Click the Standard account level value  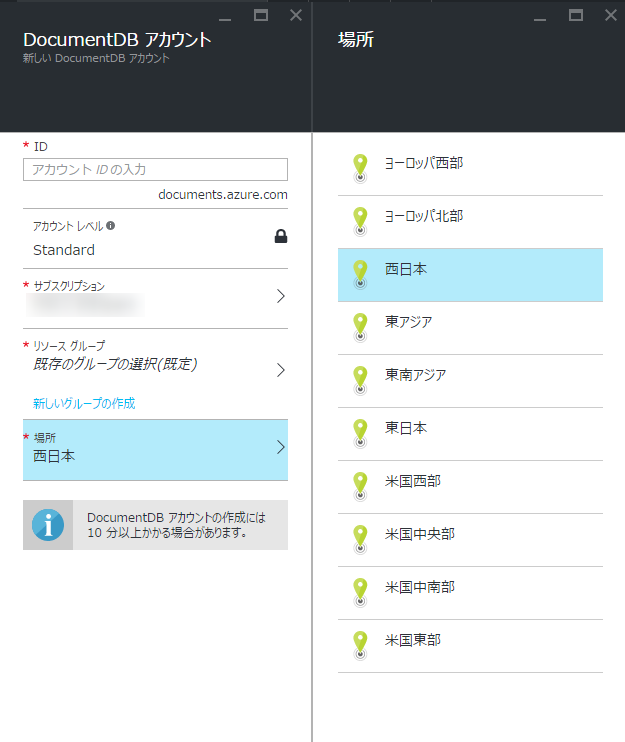click(64, 250)
